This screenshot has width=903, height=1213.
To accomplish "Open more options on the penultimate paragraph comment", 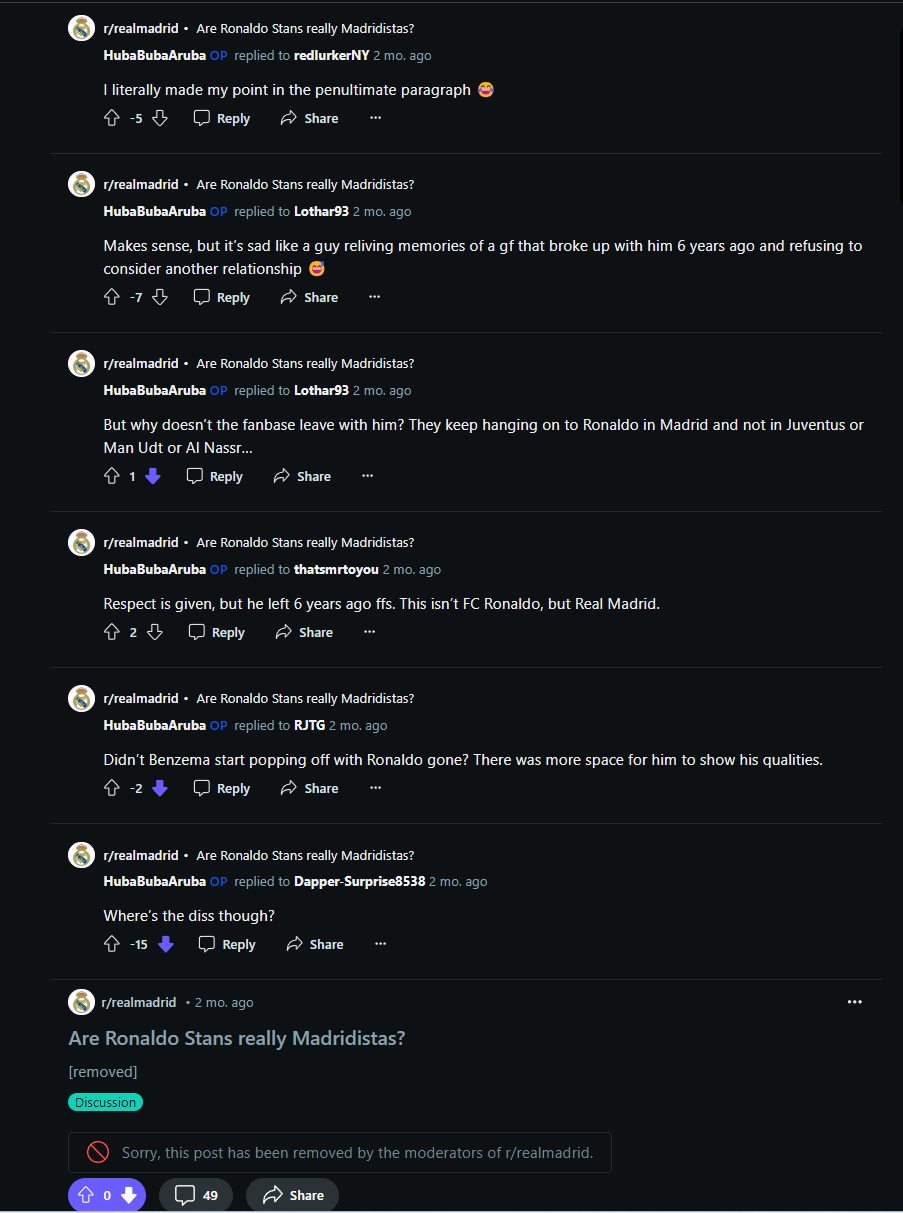I will point(375,119).
